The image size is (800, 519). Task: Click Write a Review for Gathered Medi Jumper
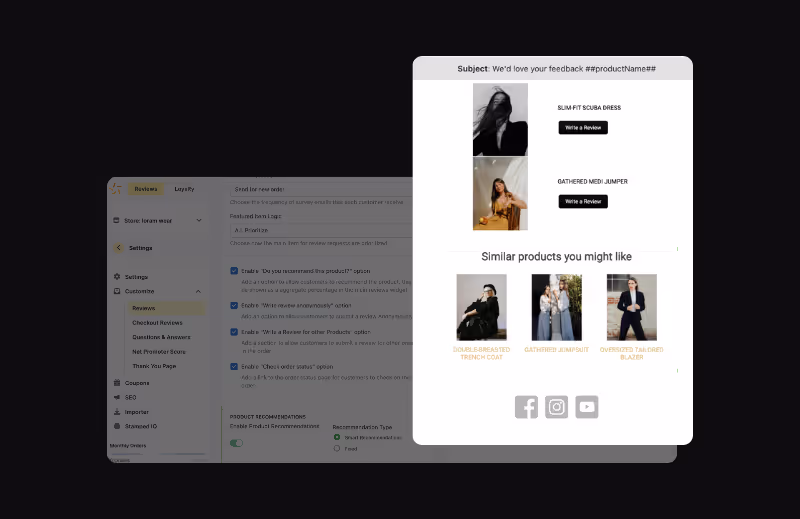tap(583, 202)
